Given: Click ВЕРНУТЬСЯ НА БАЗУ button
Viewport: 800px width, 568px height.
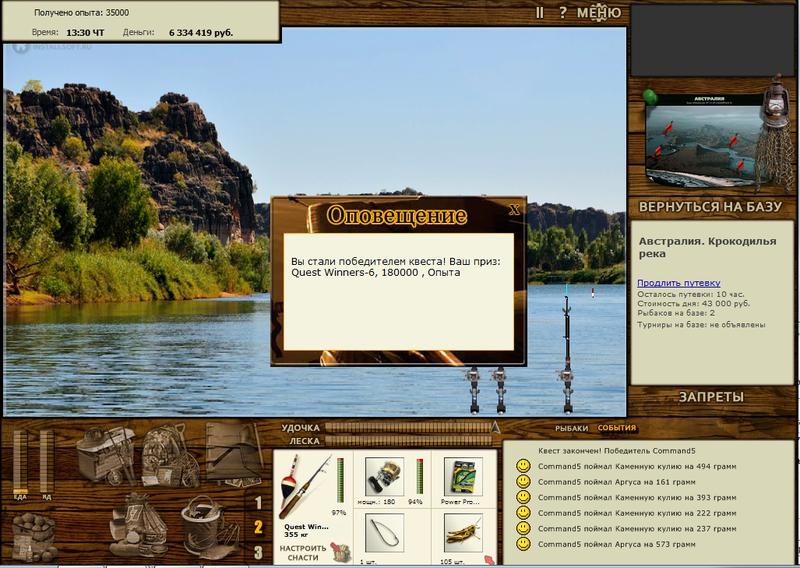Looking at the screenshot, I should click(710, 207).
